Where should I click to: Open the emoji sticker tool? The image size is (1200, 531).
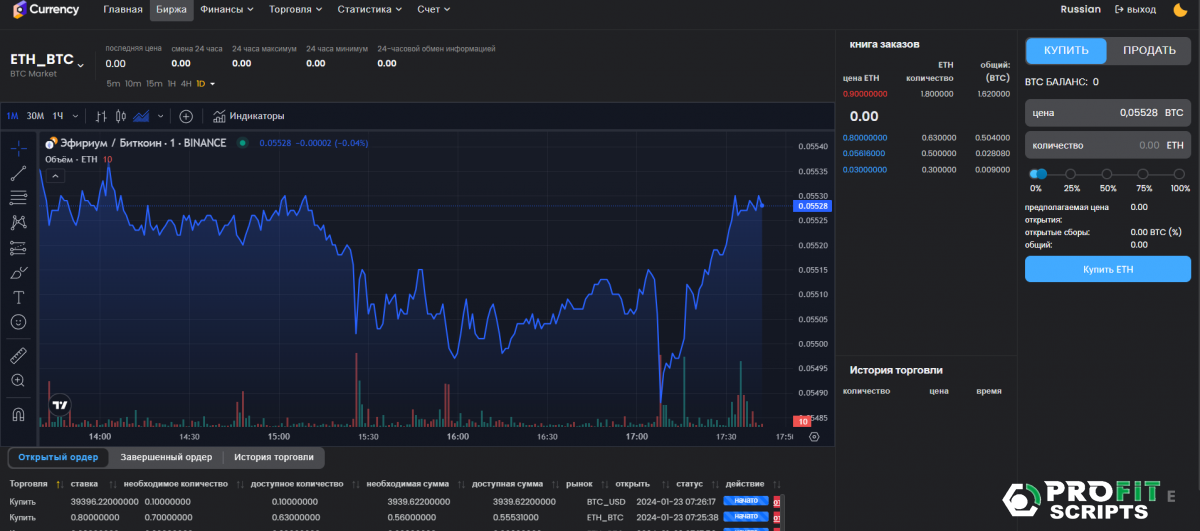(18, 322)
